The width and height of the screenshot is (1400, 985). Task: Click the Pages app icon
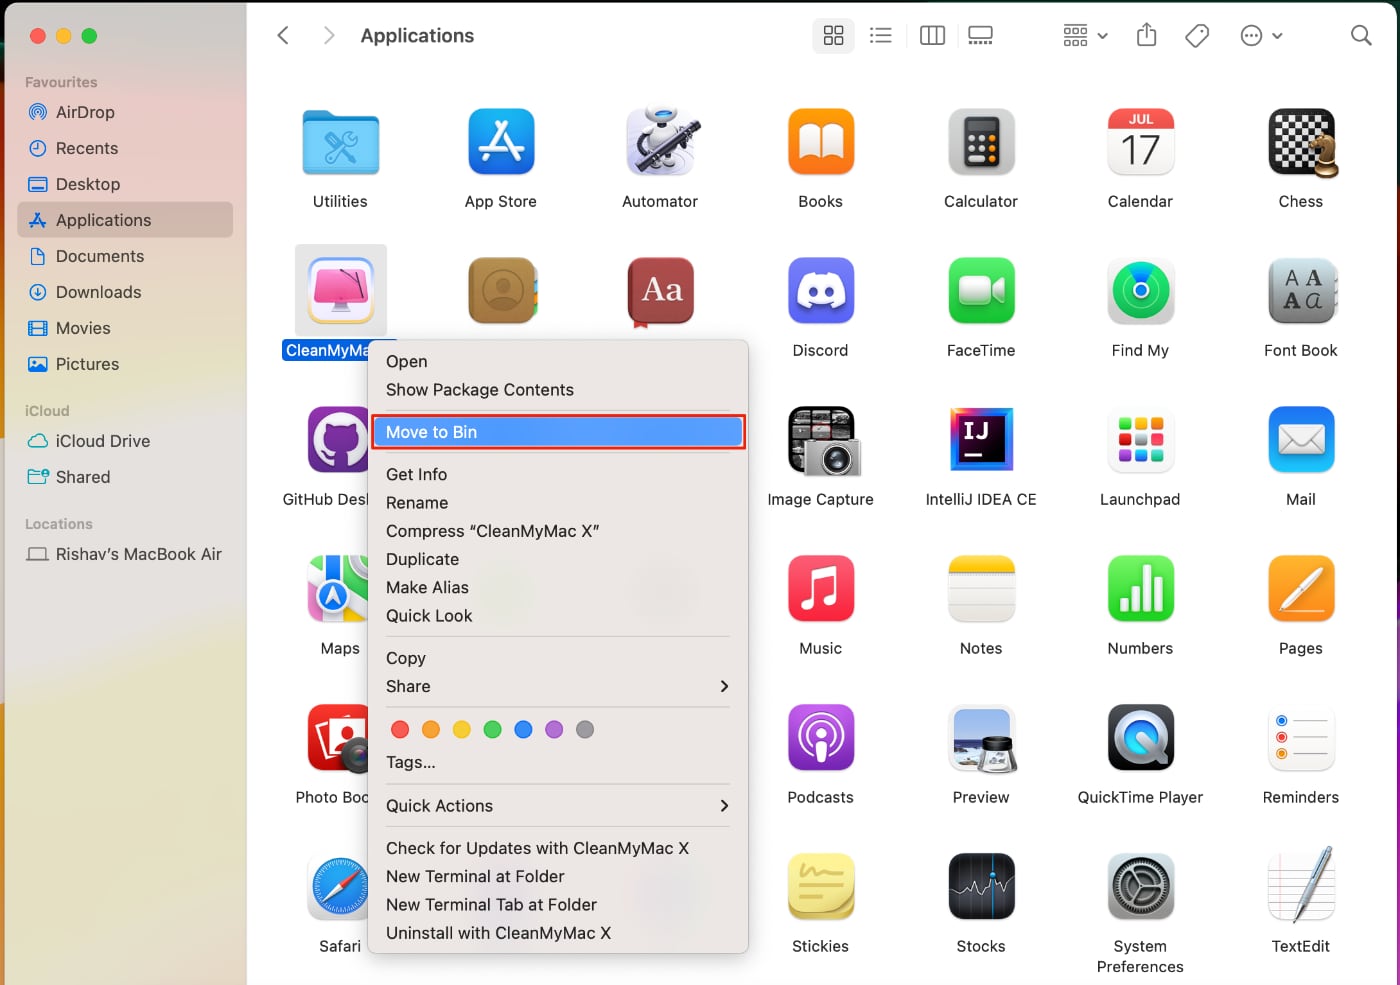(x=1301, y=589)
